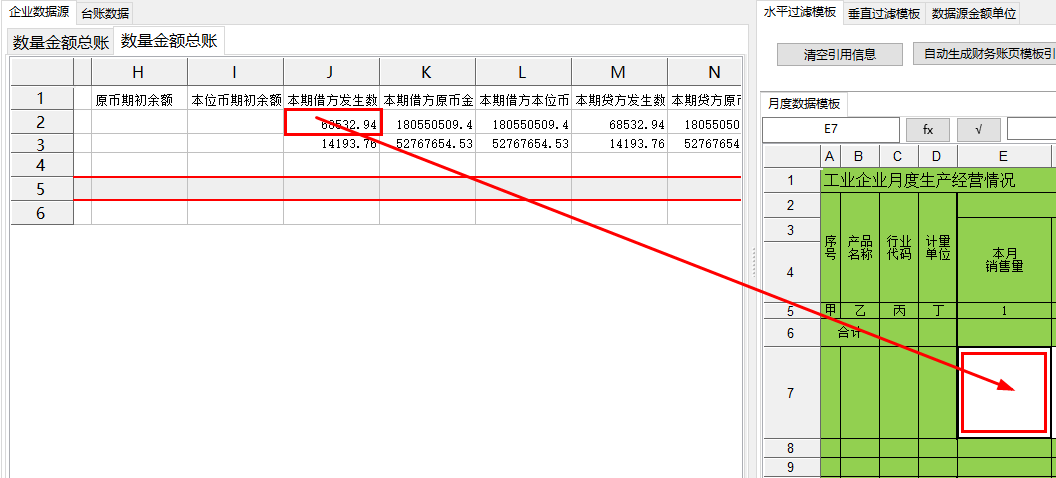Select row 8 header in monthly template
The image size is (1056, 478).
pos(791,448)
